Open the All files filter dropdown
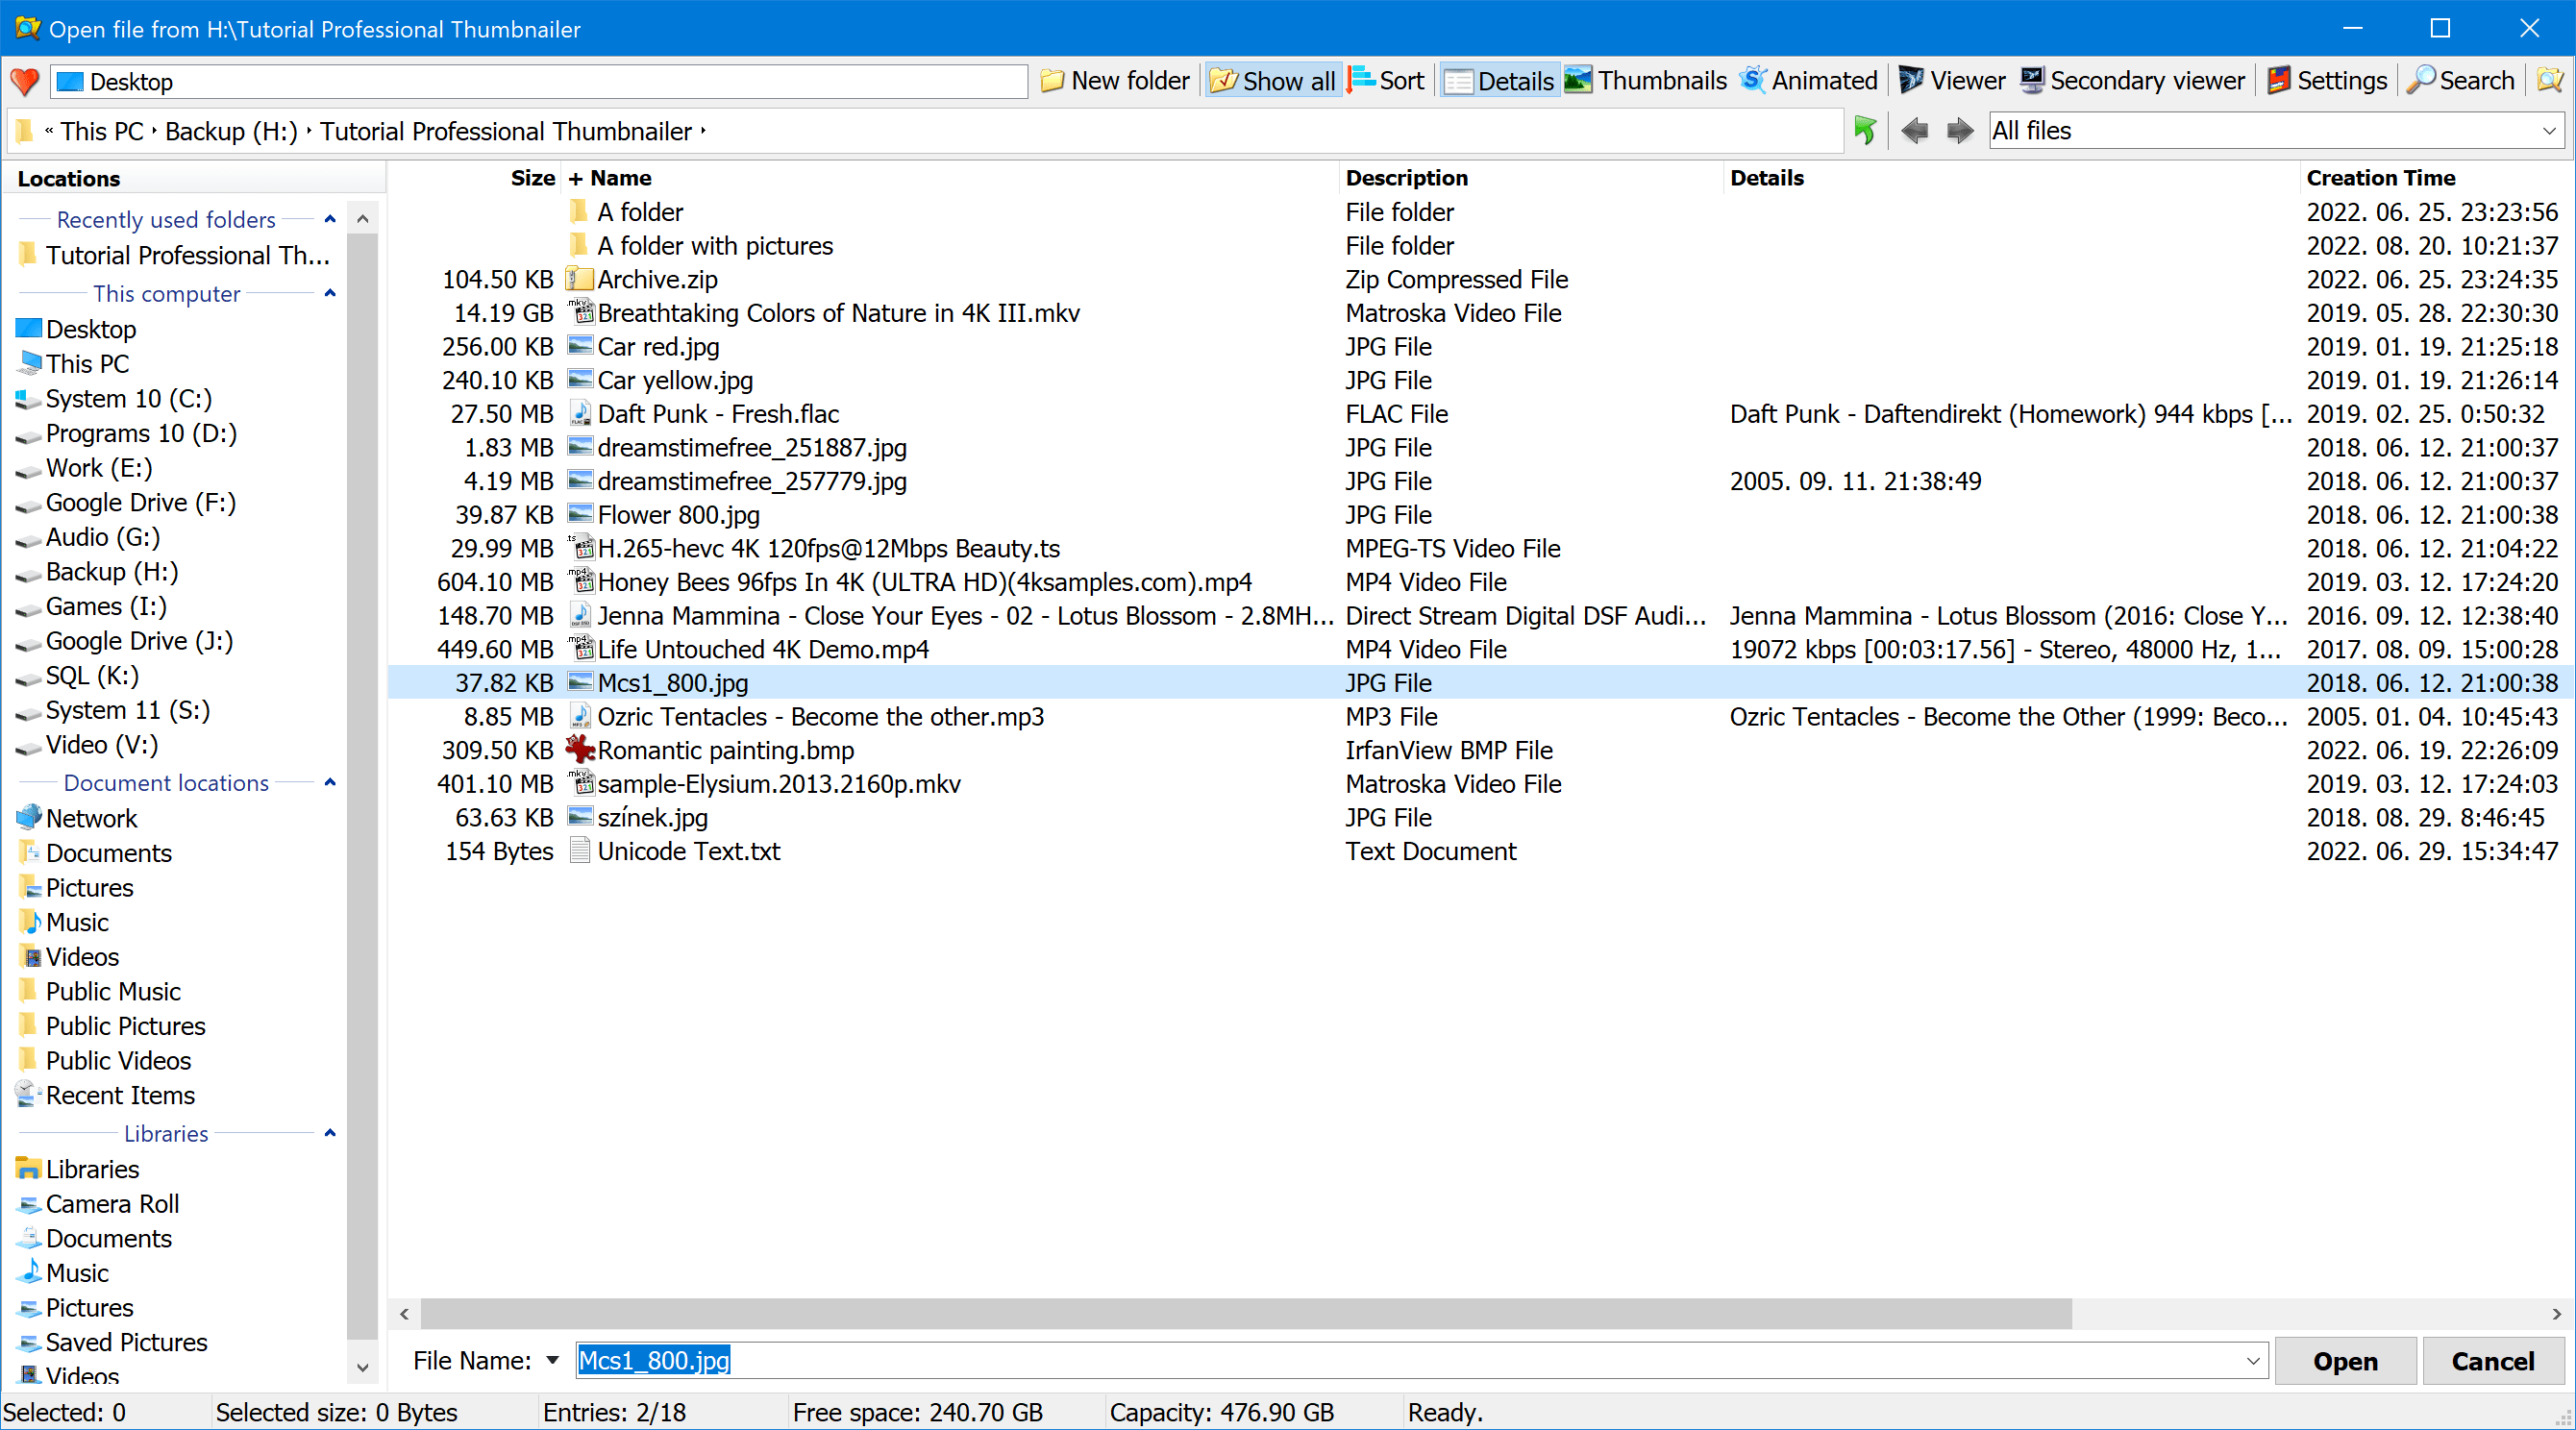2576x1430 pixels. coord(2548,130)
